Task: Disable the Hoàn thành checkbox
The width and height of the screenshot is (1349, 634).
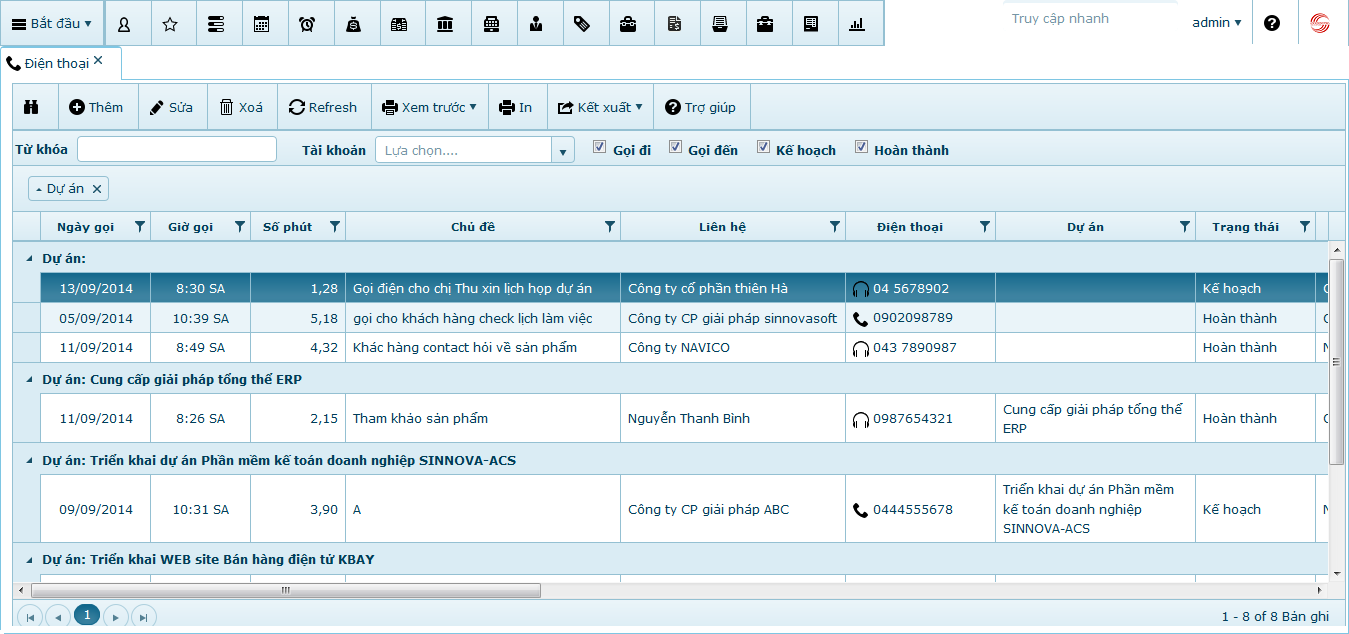Action: pyautogui.click(x=861, y=148)
